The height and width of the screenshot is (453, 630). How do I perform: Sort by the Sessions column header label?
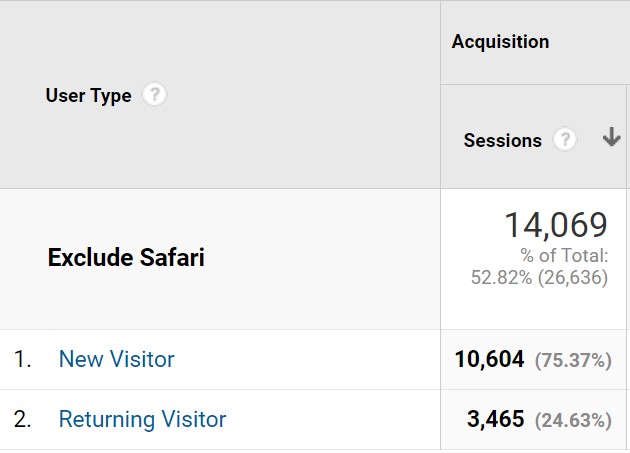tap(502, 141)
